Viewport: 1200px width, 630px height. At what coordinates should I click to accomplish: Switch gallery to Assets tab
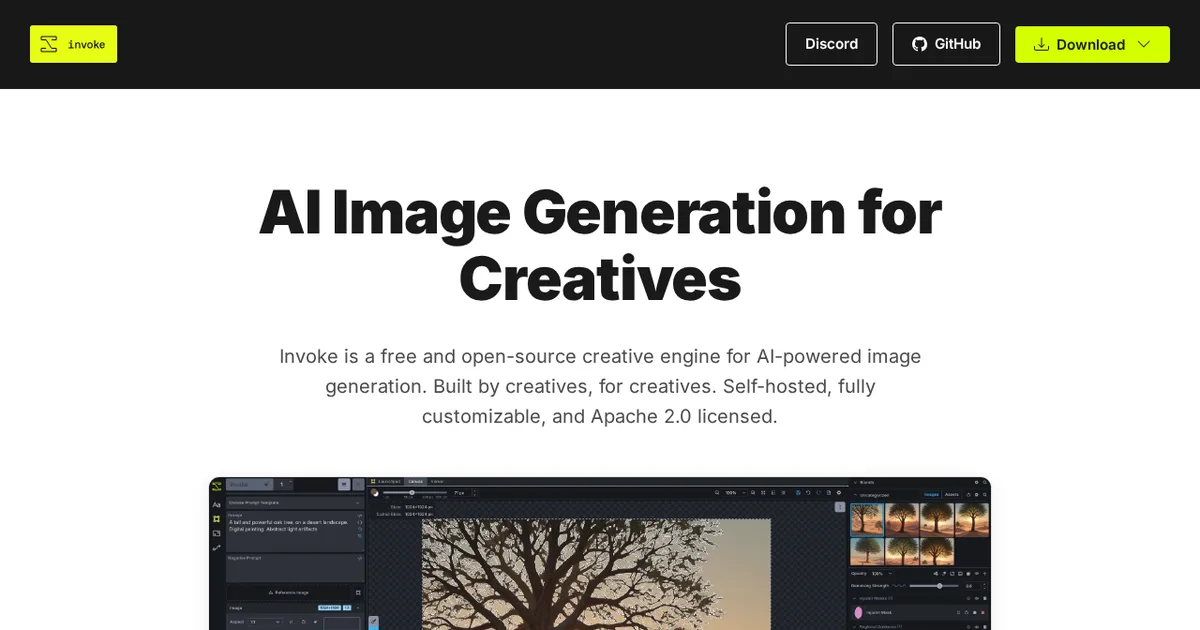pyautogui.click(x=952, y=495)
